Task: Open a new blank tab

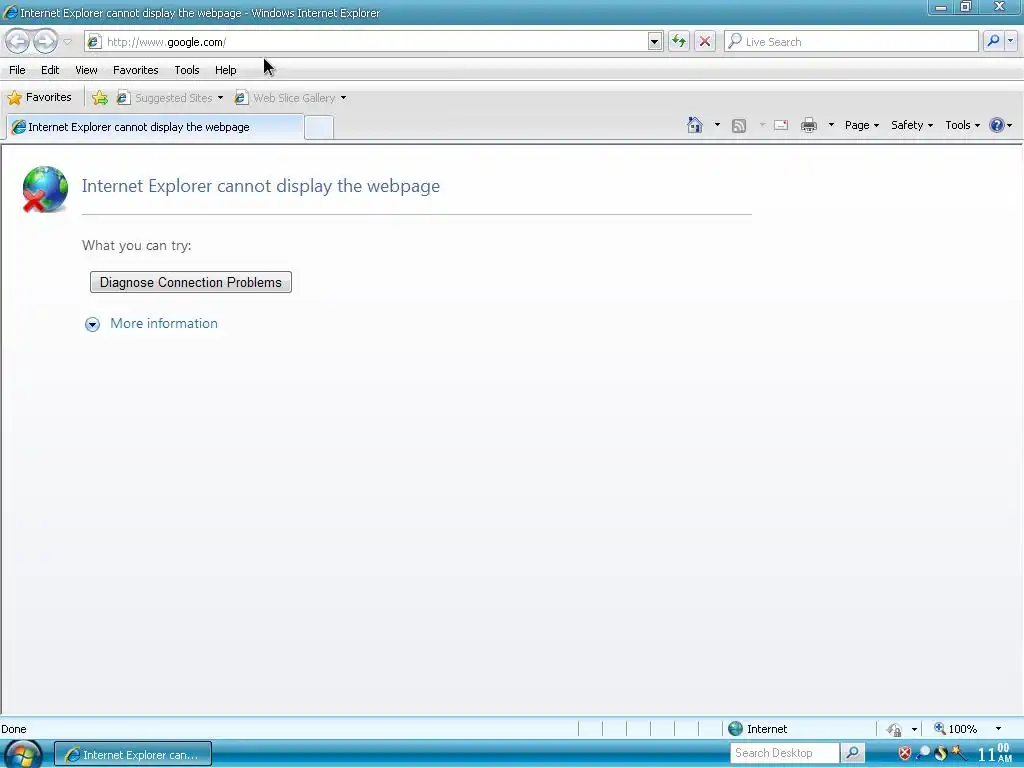Action: [319, 127]
